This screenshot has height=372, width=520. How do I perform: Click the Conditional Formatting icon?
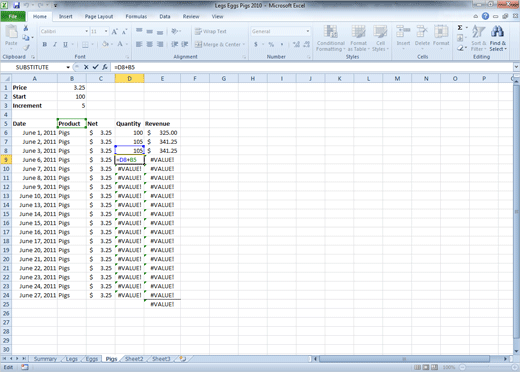(331, 32)
